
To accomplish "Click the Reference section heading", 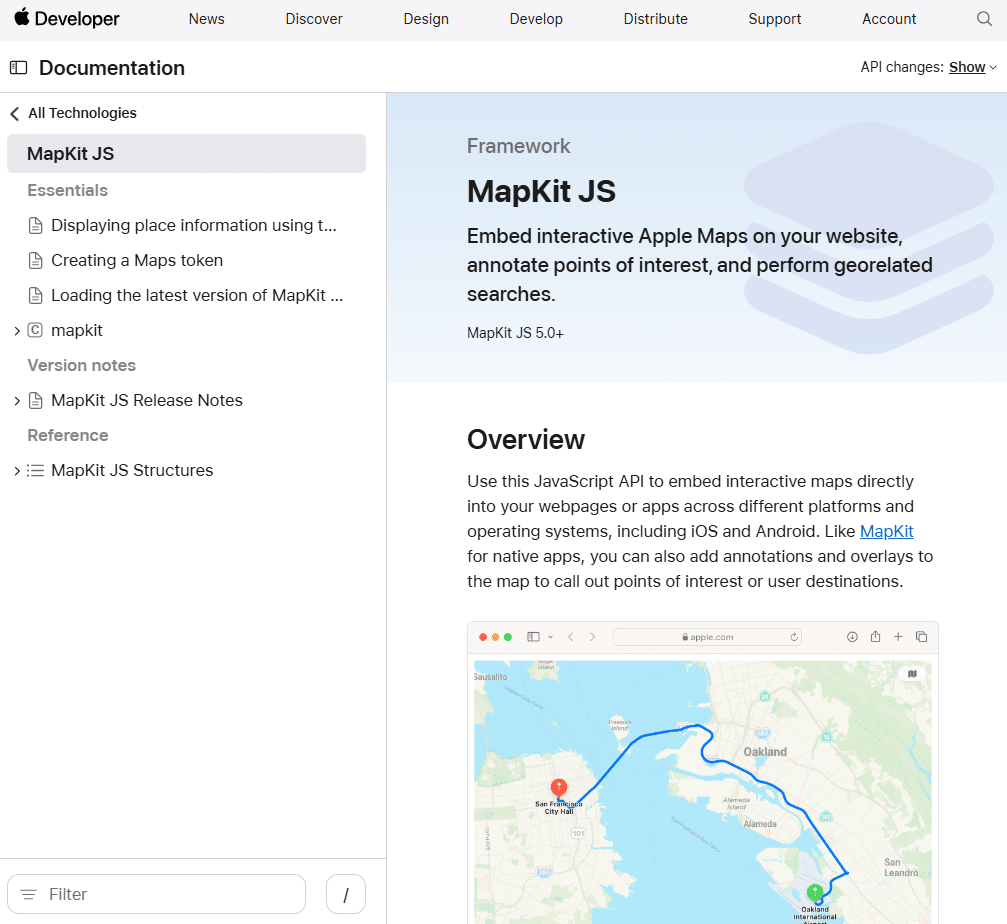I will click(x=67, y=435).
